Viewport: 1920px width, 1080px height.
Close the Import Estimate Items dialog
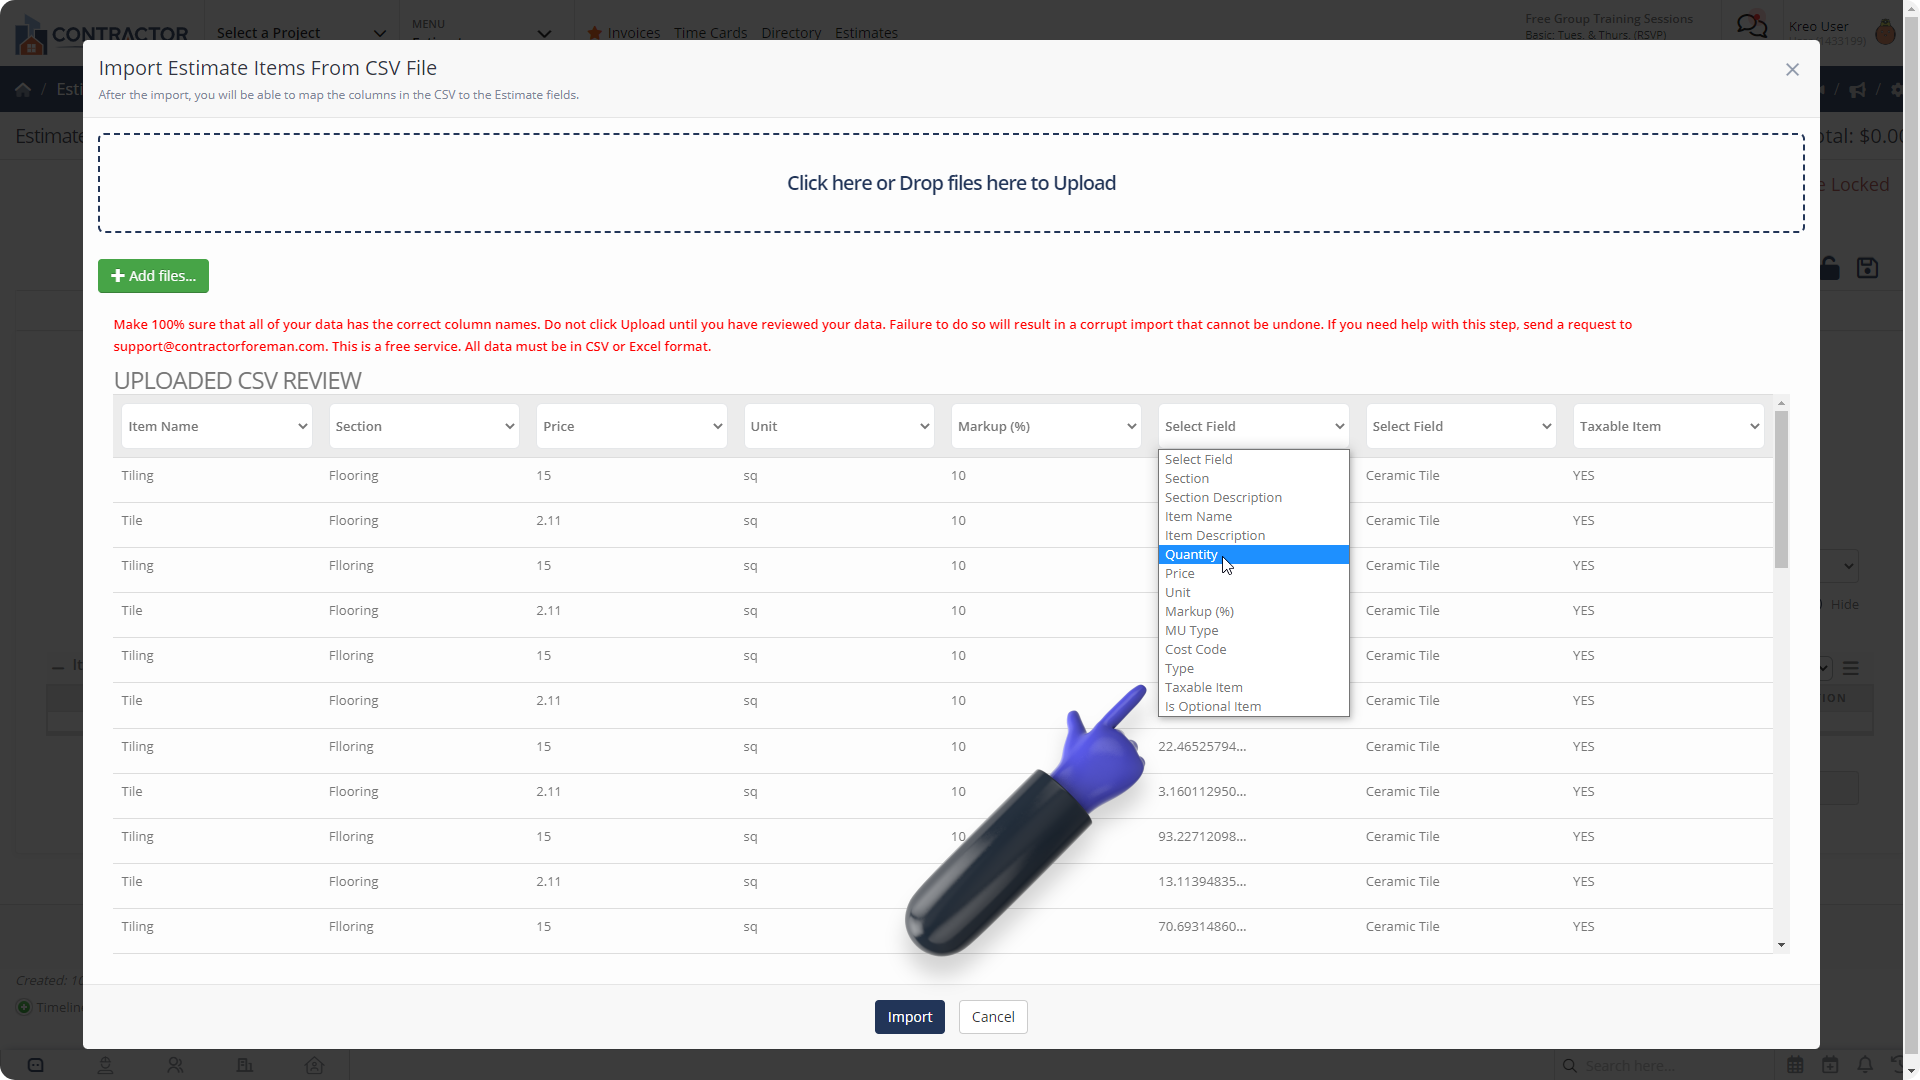[x=1792, y=69]
